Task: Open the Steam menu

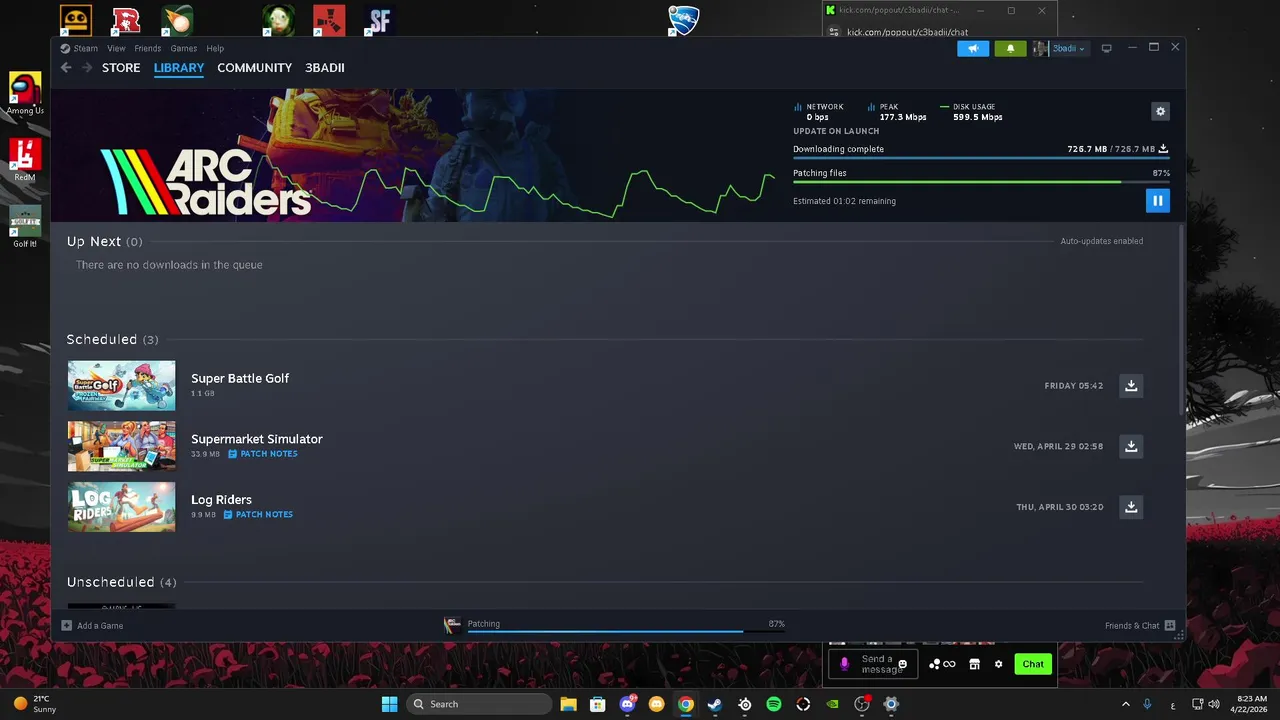Action: [x=80, y=48]
